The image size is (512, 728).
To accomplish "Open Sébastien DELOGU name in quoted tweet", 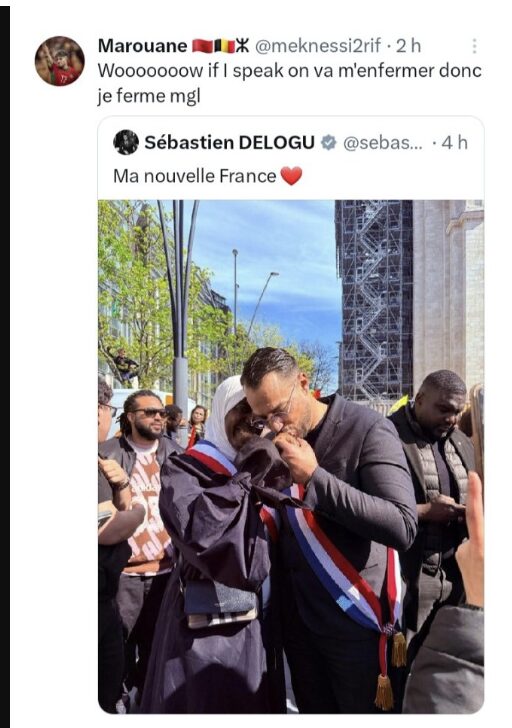I will click(229, 143).
